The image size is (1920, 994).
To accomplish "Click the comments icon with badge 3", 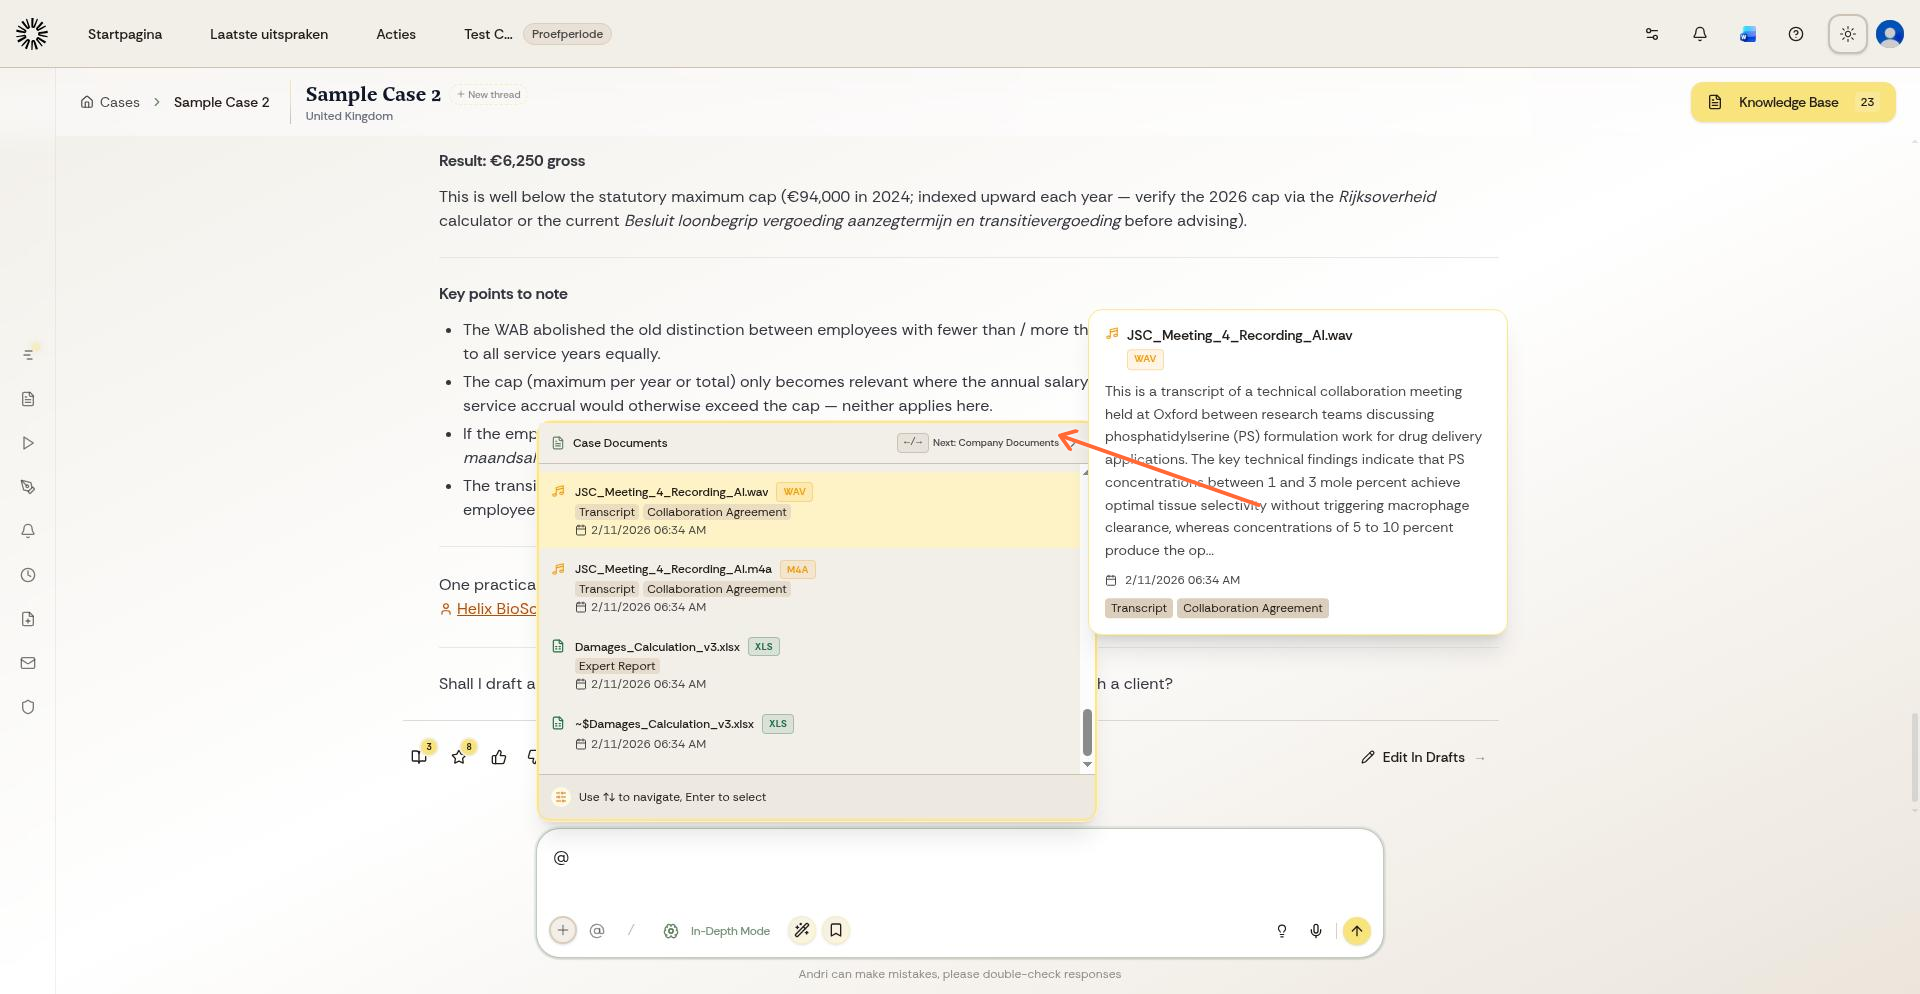I will [419, 757].
